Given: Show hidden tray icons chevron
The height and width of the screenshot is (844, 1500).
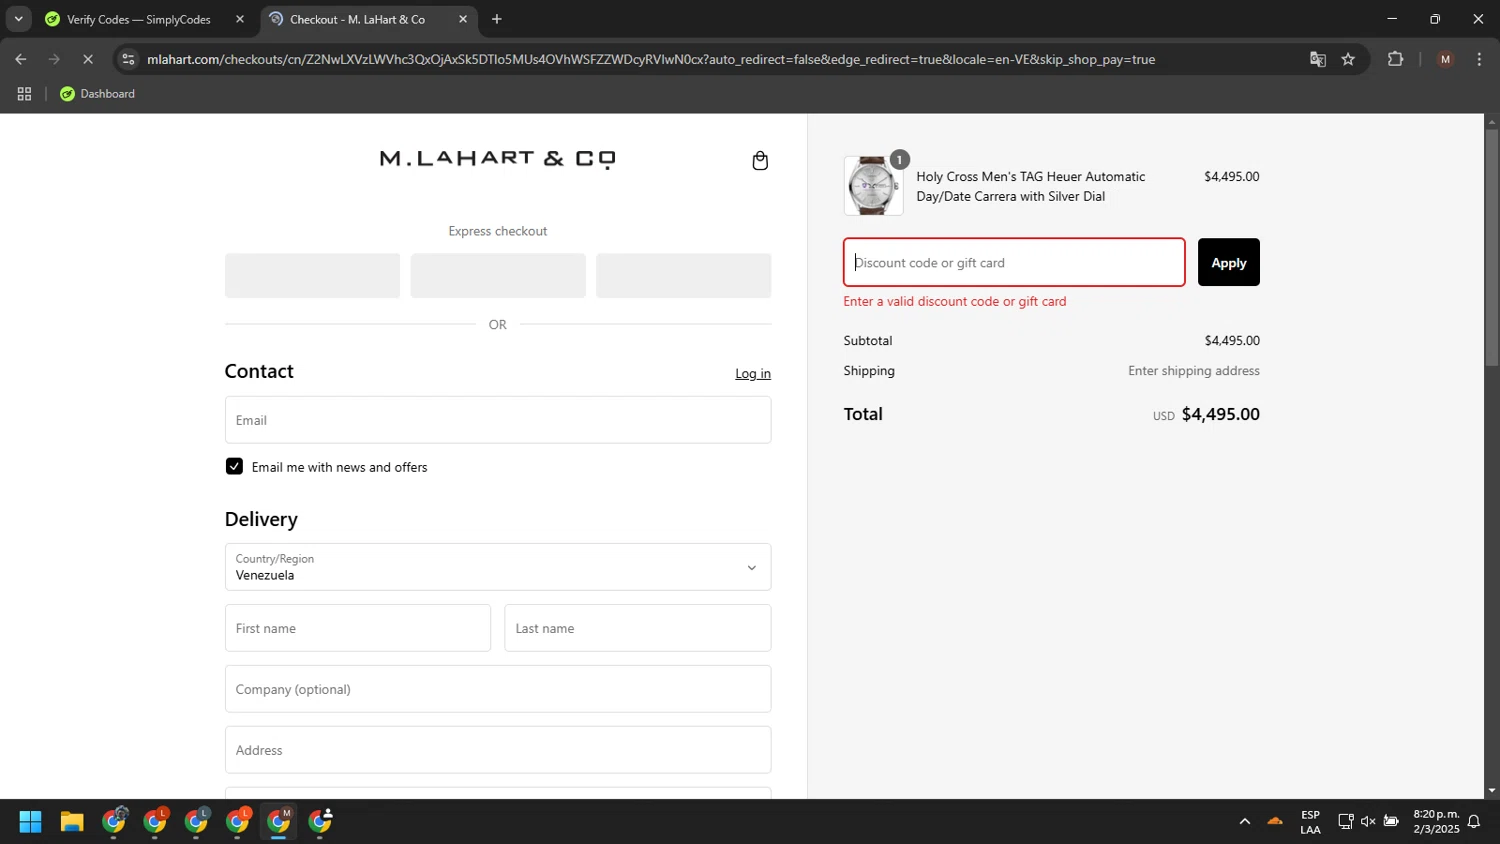Looking at the screenshot, I should 1245,822.
